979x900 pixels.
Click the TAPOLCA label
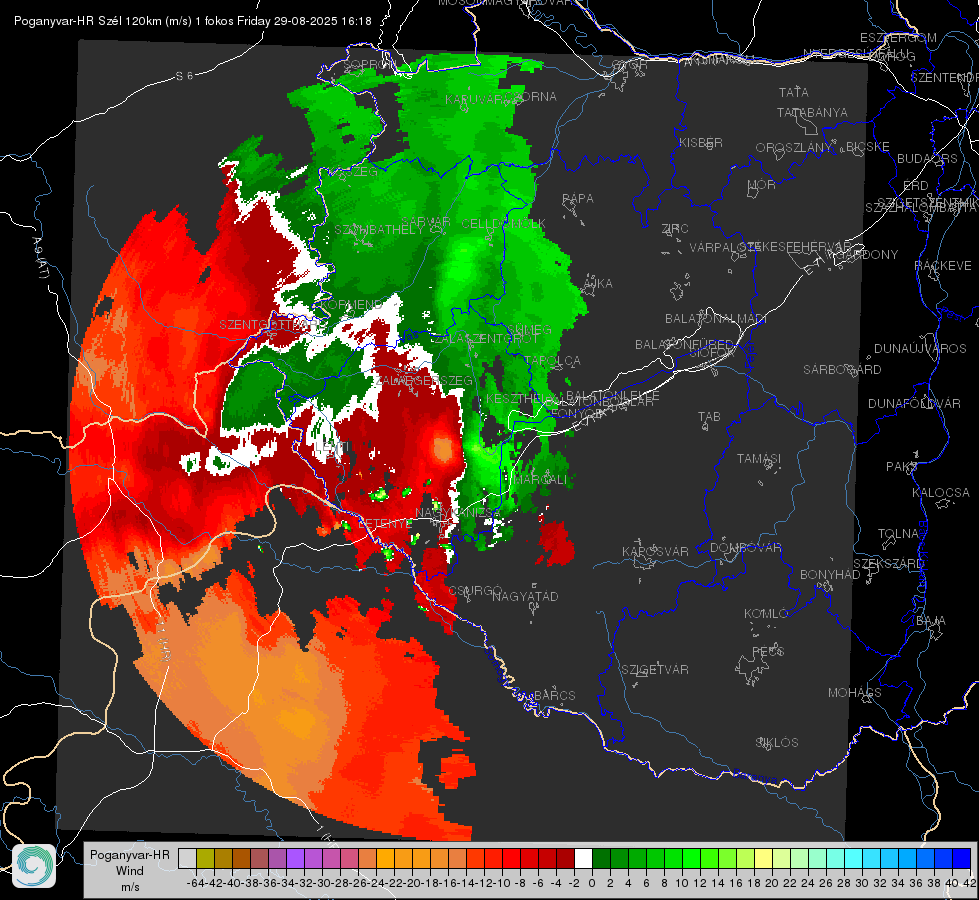[x=553, y=361]
